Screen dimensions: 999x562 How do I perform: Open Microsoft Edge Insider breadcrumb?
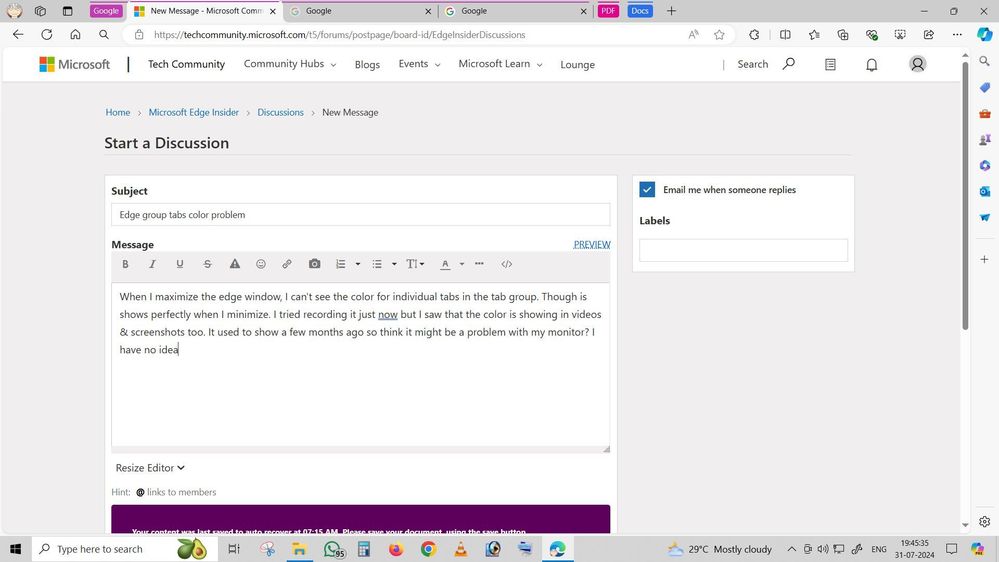[194, 112]
